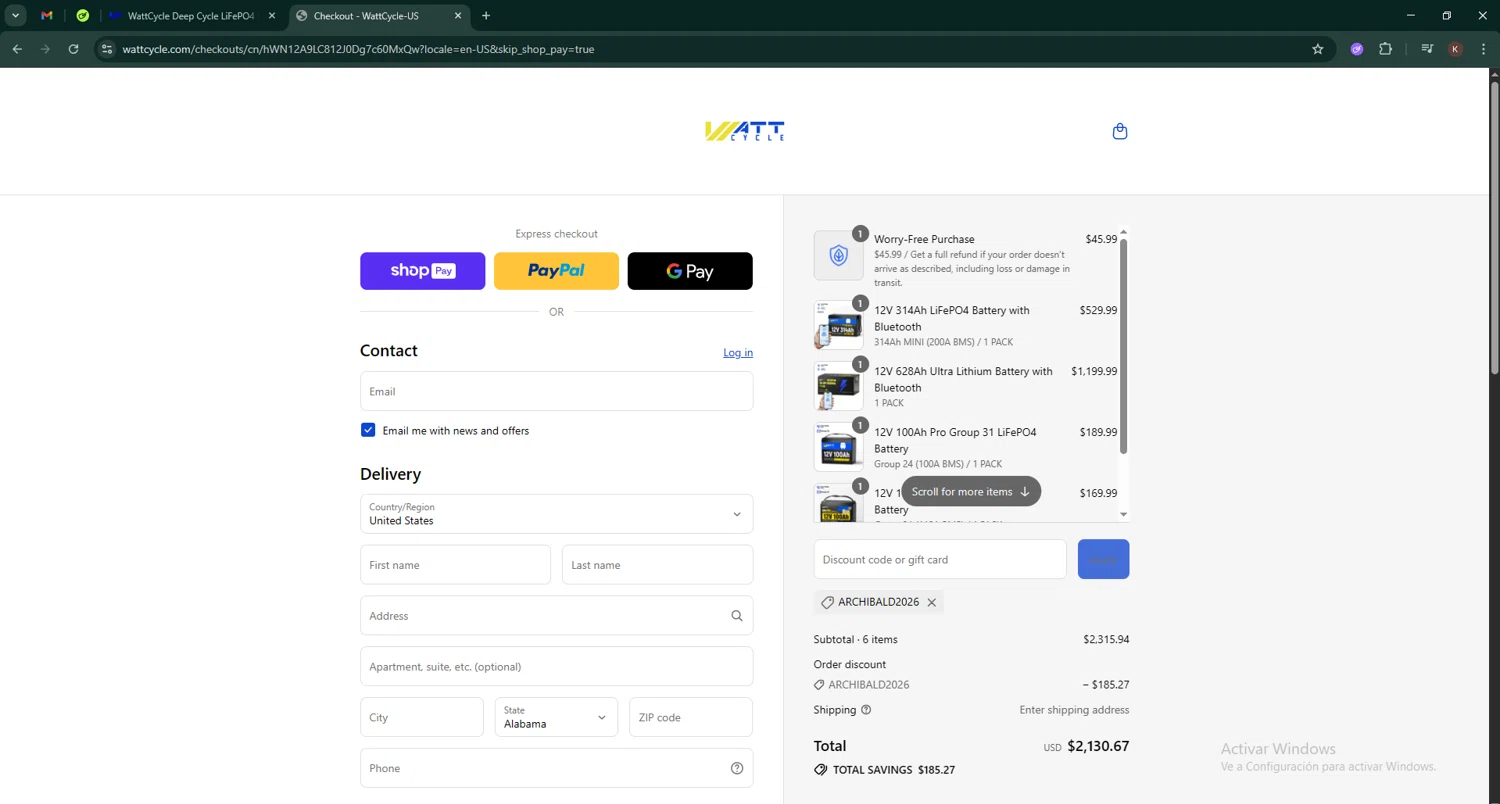Click the order items list scrollbar

point(1123,346)
